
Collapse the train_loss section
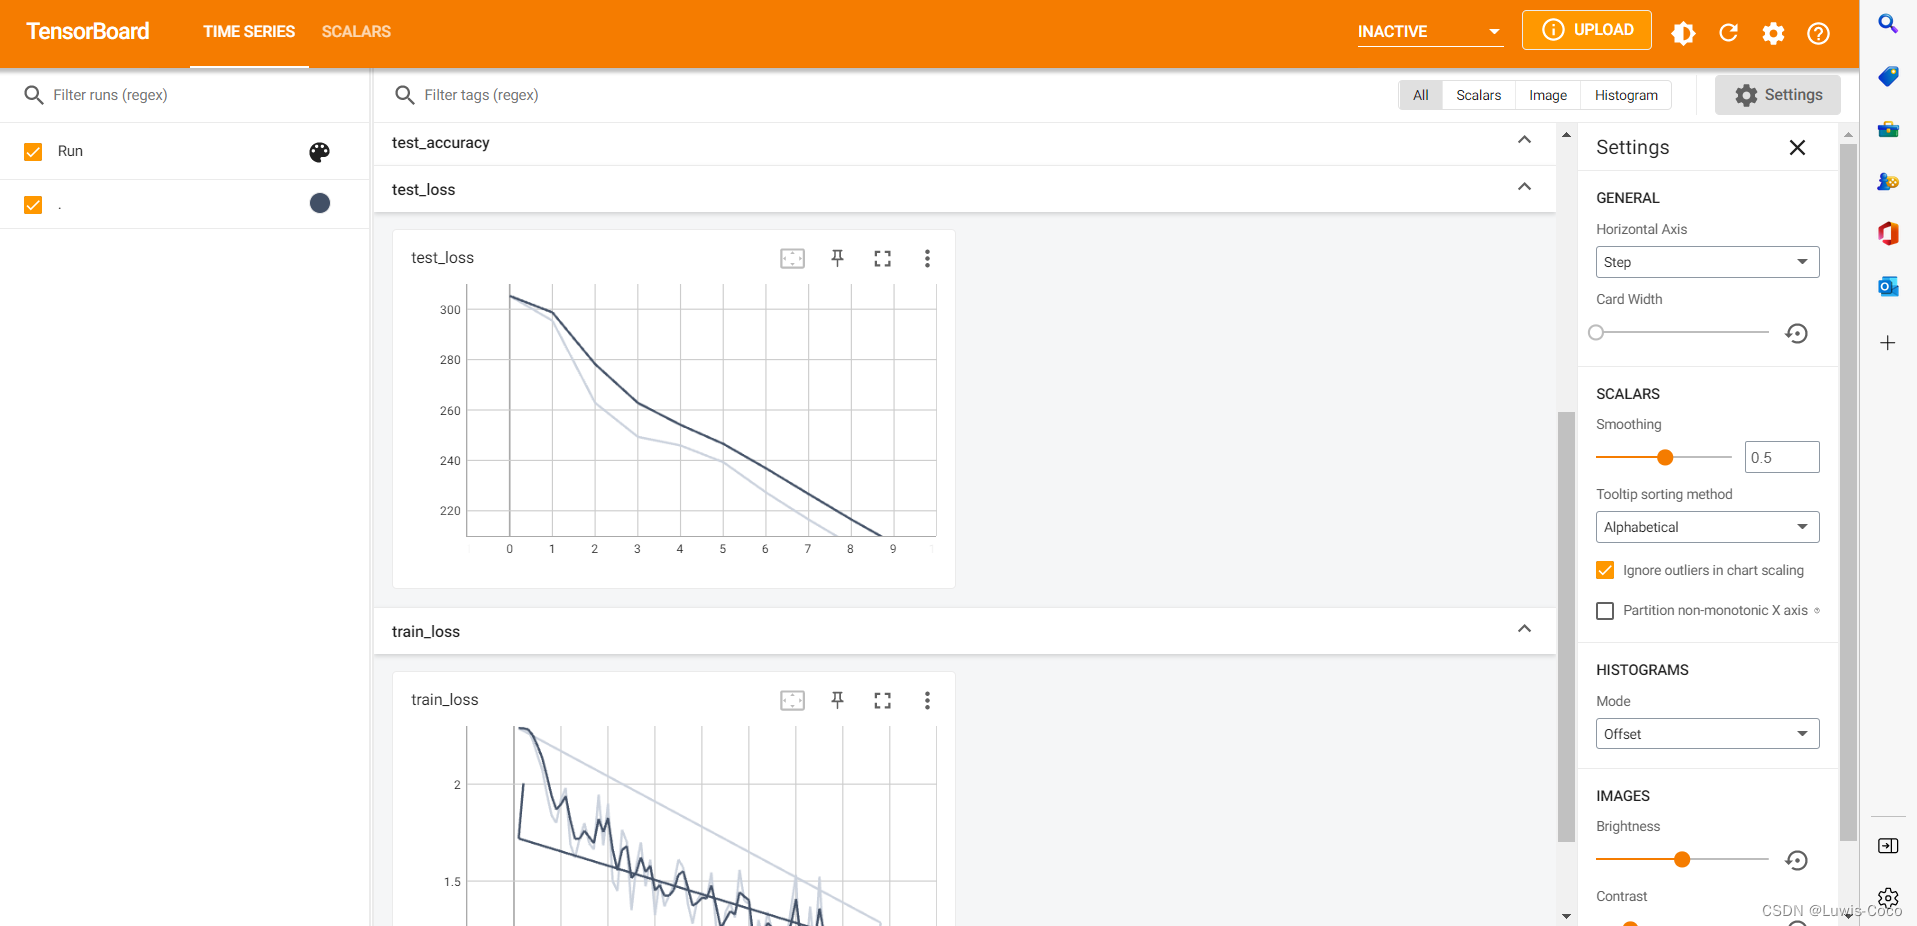tap(1524, 629)
